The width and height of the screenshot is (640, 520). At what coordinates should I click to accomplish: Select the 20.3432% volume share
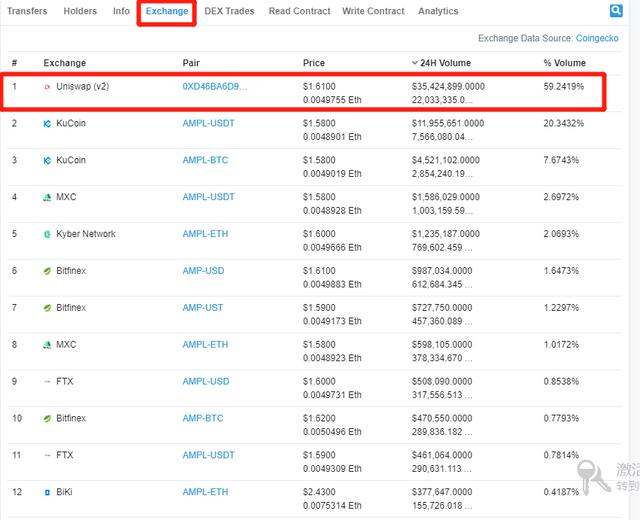point(564,123)
